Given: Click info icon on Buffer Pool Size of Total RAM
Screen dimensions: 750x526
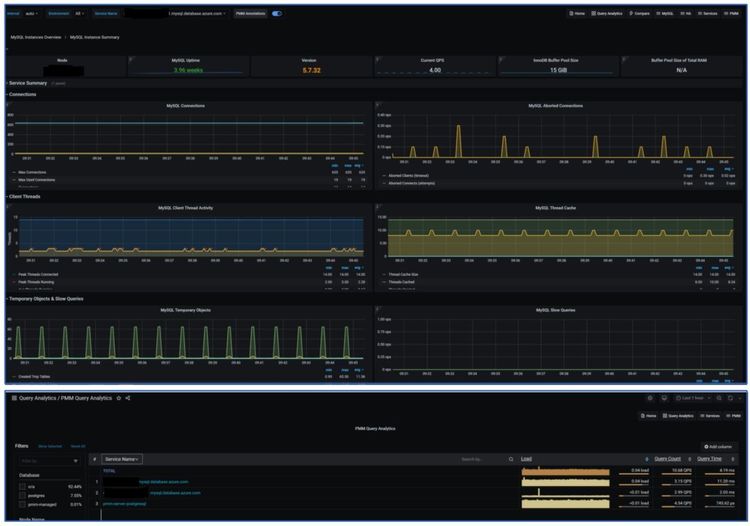Looking at the screenshot, I should 624,59.
